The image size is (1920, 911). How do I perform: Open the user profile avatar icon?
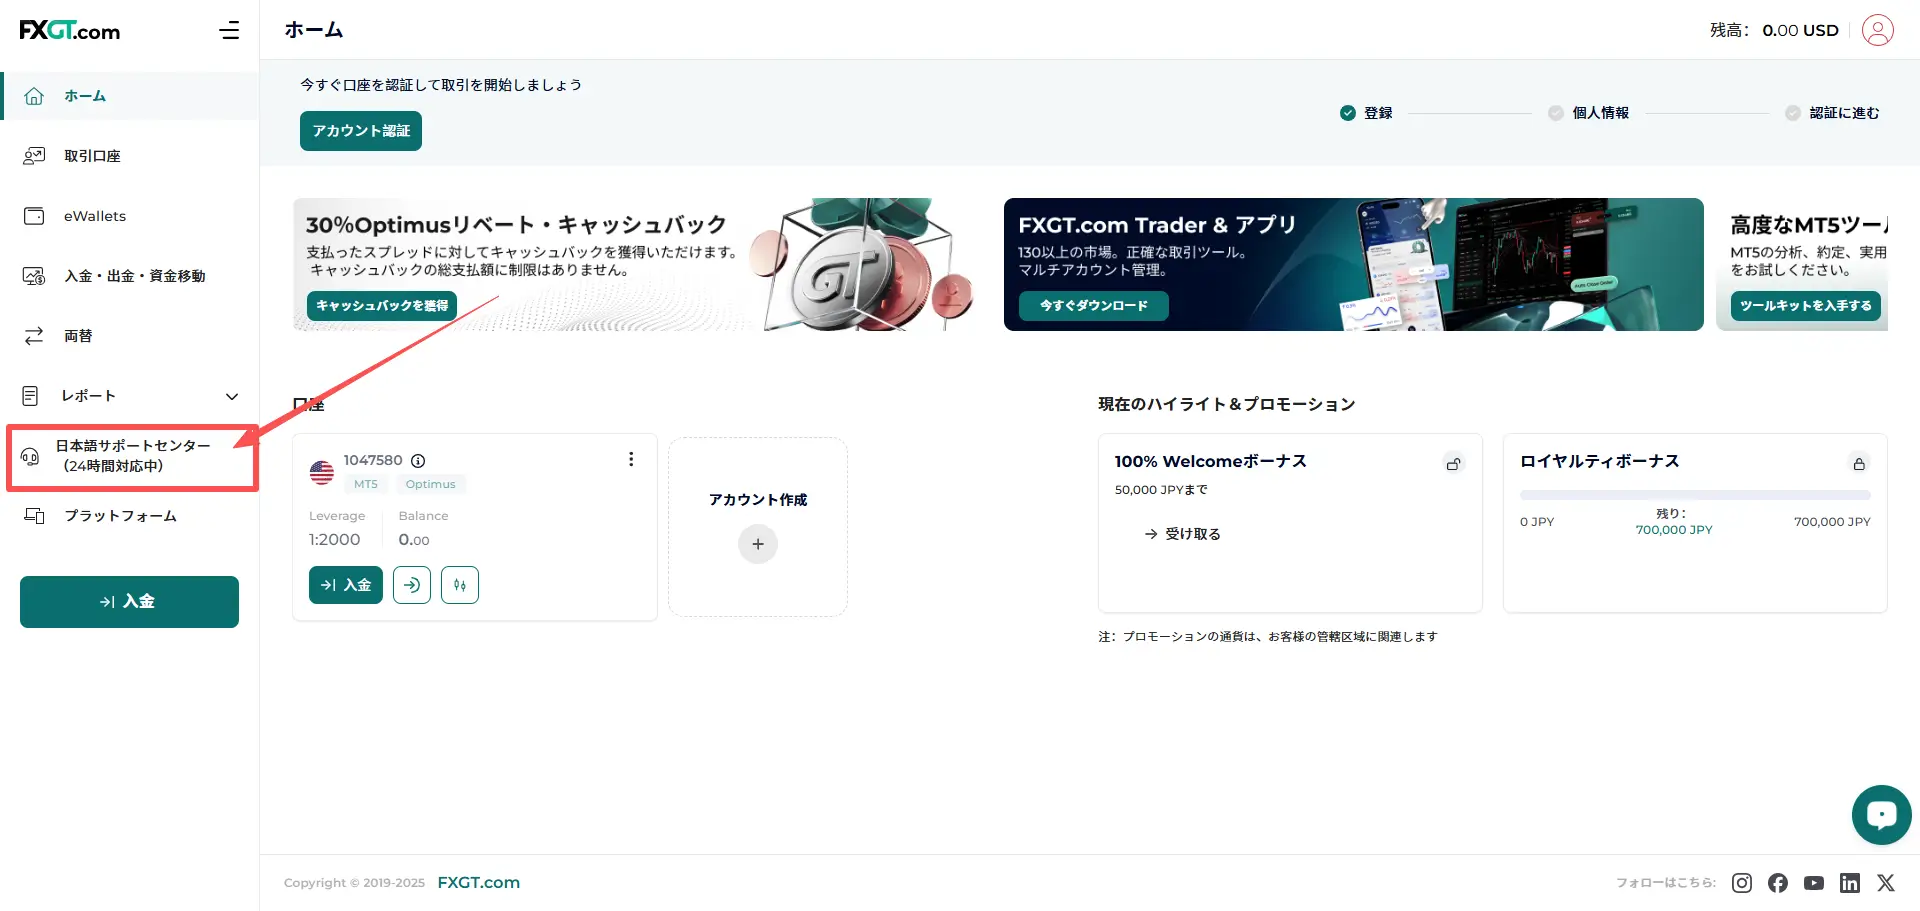point(1877,30)
